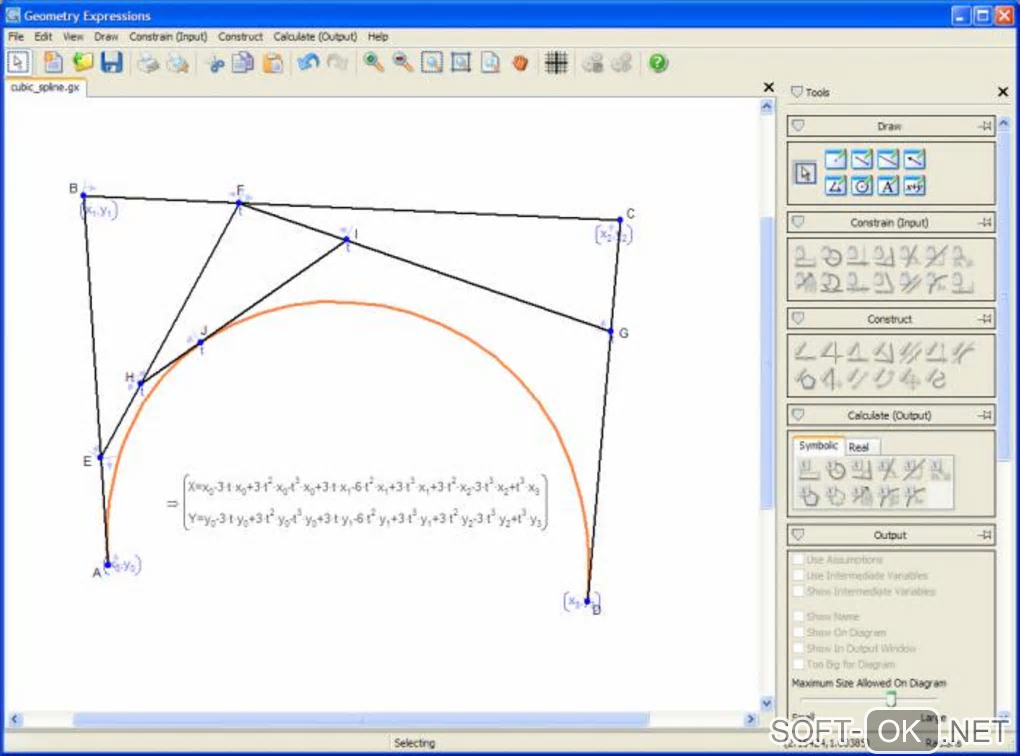Select the cubic_spline.gx document tab
Viewport: 1020px width, 756px height.
click(x=45, y=87)
